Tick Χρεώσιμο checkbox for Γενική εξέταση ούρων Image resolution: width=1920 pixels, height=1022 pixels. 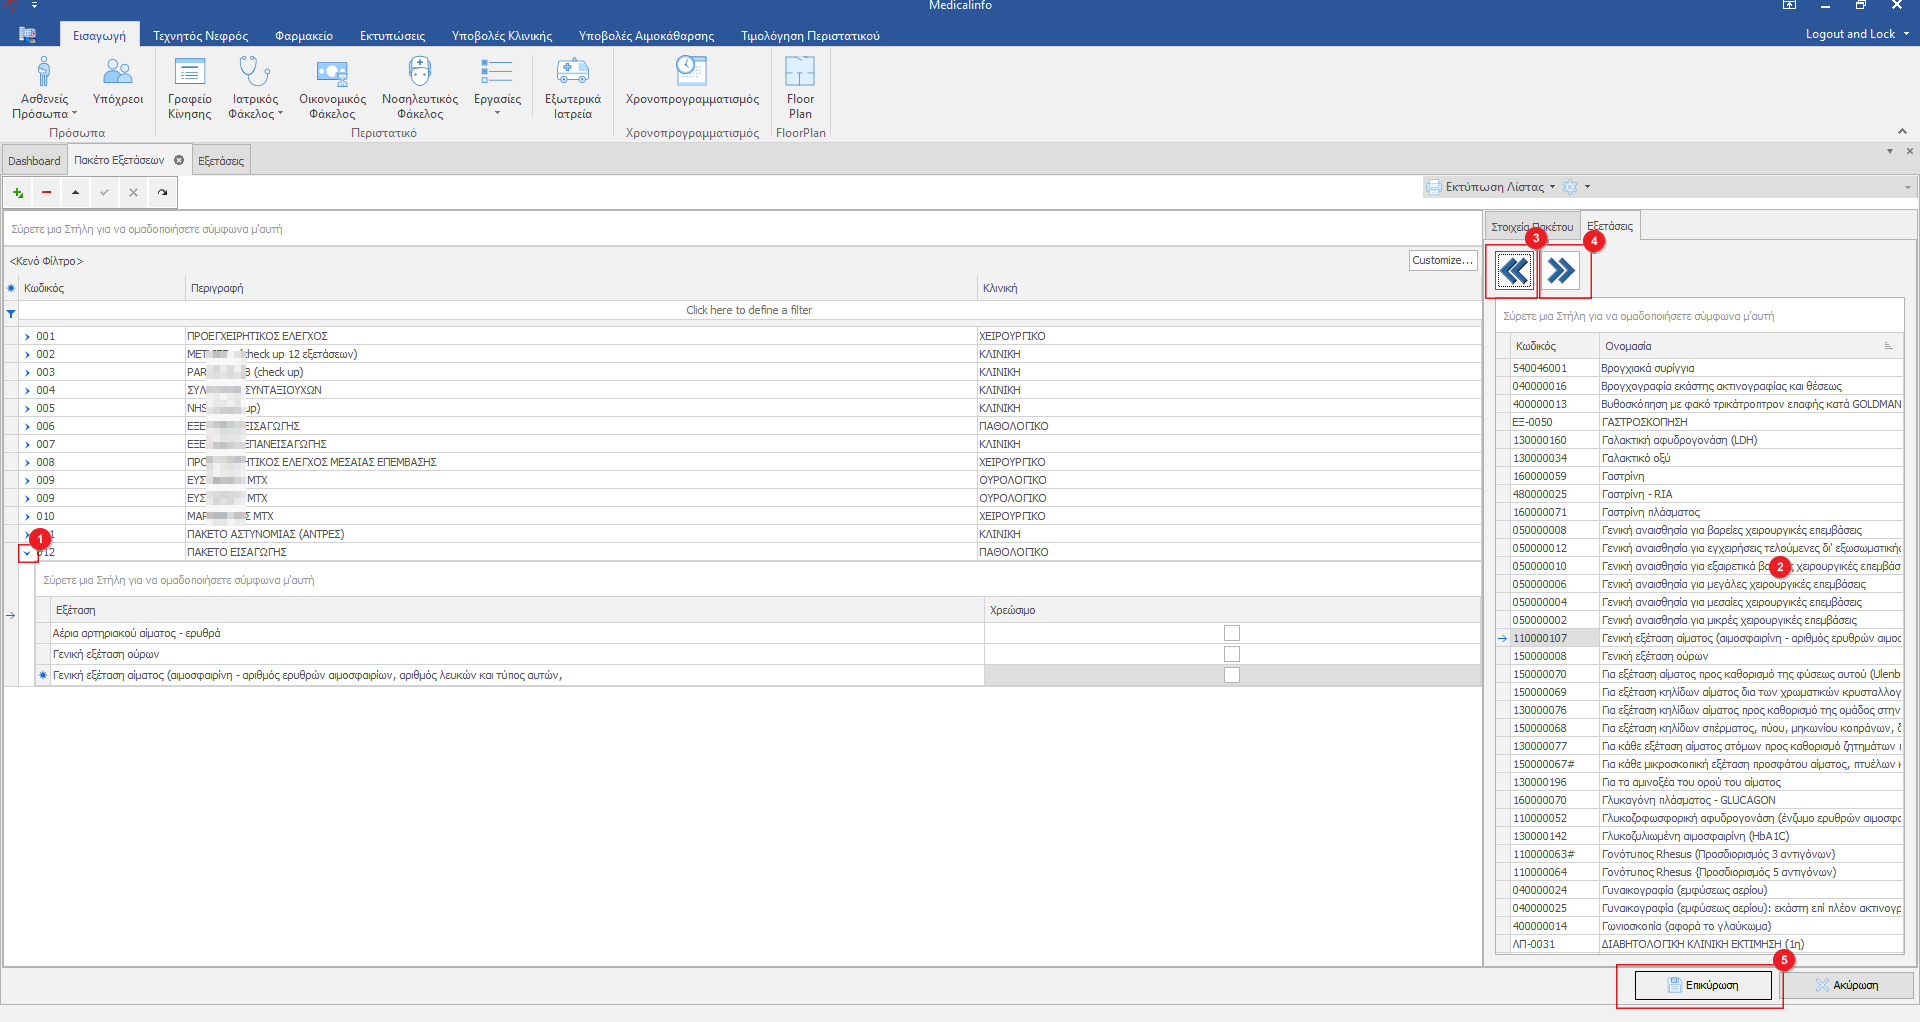click(1232, 654)
